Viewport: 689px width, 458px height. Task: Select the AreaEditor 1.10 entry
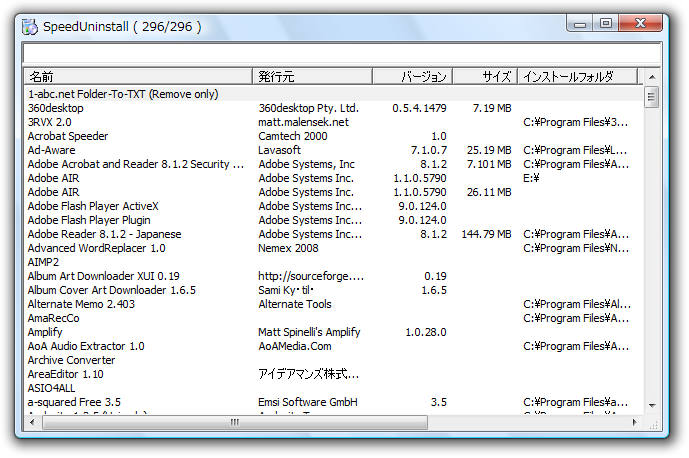pyautogui.click(x=65, y=374)
